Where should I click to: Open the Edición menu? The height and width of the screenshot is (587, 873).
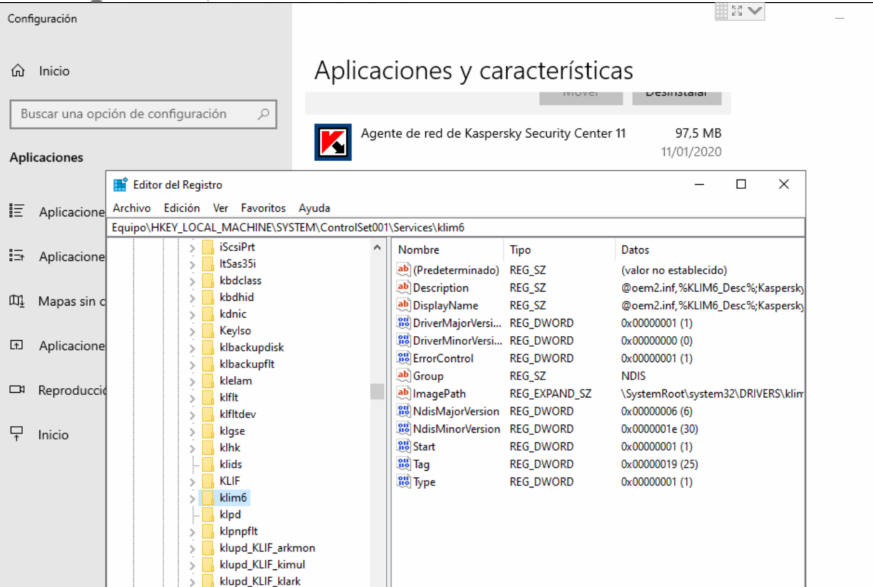click(x=182, y=208)
